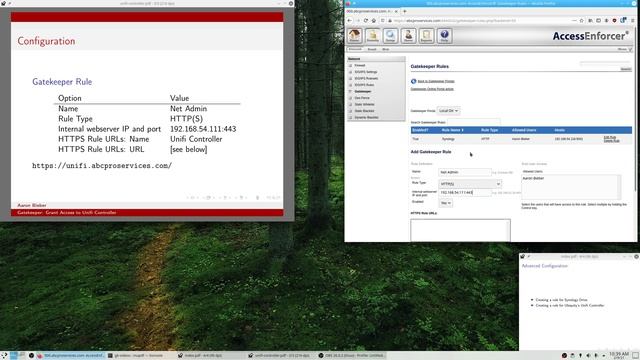Click Delete Rule link for Synology row
Screen dimensions: 640x360
pyautogui.click(x=611, y=141)
